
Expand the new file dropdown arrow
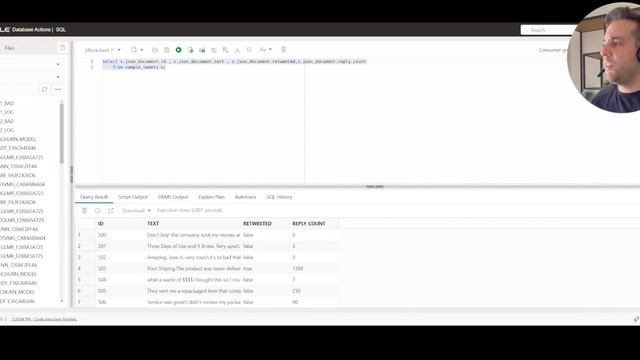pyautogui.click(x=142, y=50)
